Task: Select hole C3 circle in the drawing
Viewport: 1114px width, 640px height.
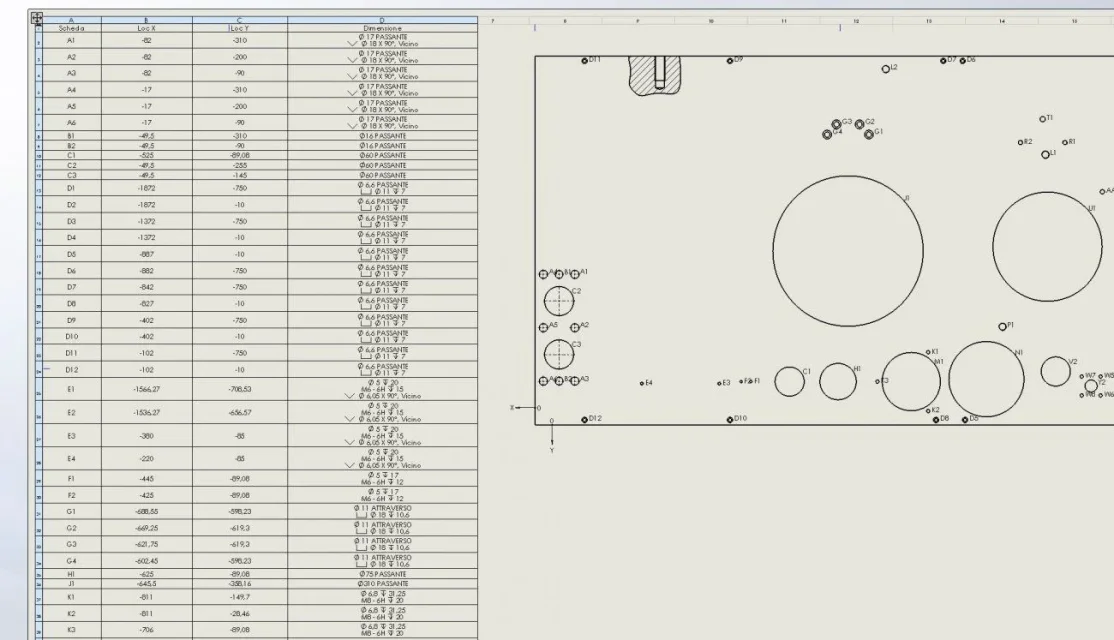Action: (x=559, y=354)
